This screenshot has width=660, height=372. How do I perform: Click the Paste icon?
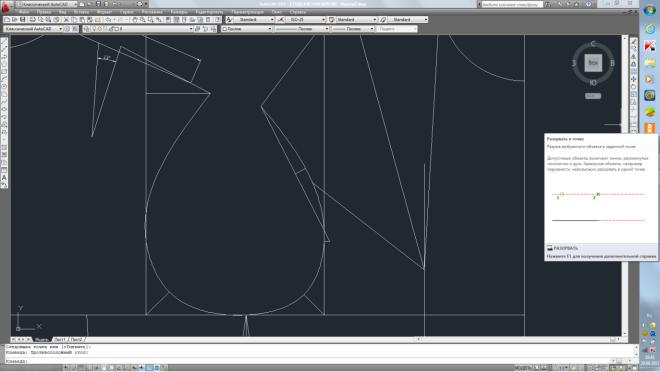[x=82, y=20]
